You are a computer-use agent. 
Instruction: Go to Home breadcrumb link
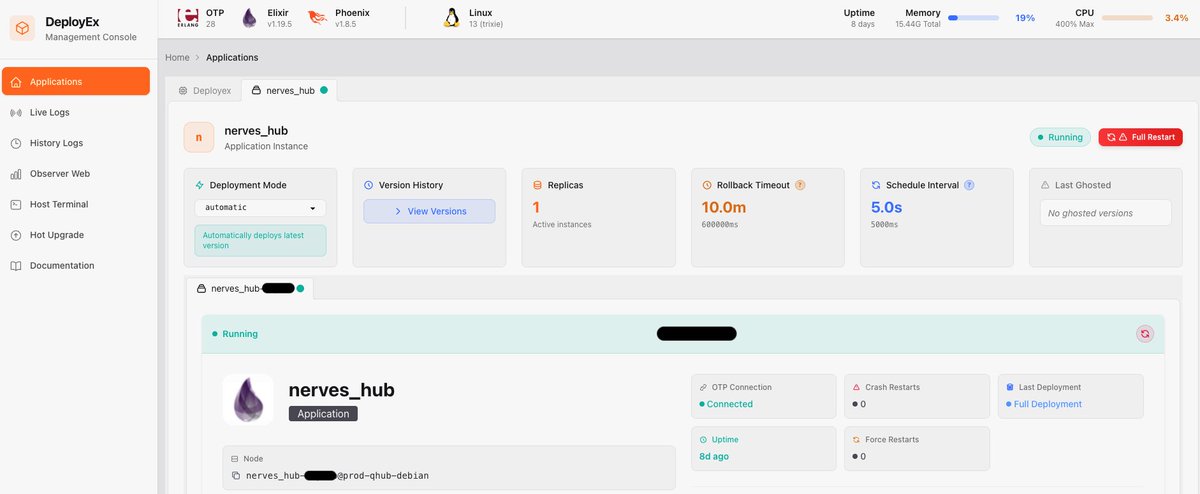click(177, 58)
